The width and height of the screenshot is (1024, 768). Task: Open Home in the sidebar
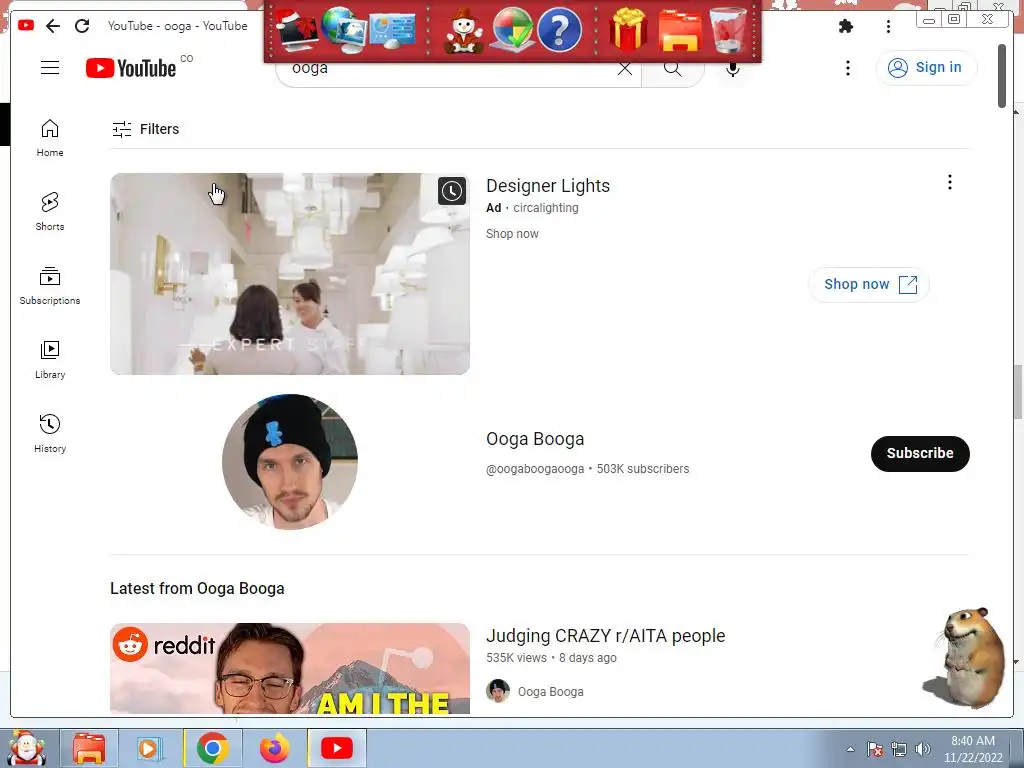(50, 137)
